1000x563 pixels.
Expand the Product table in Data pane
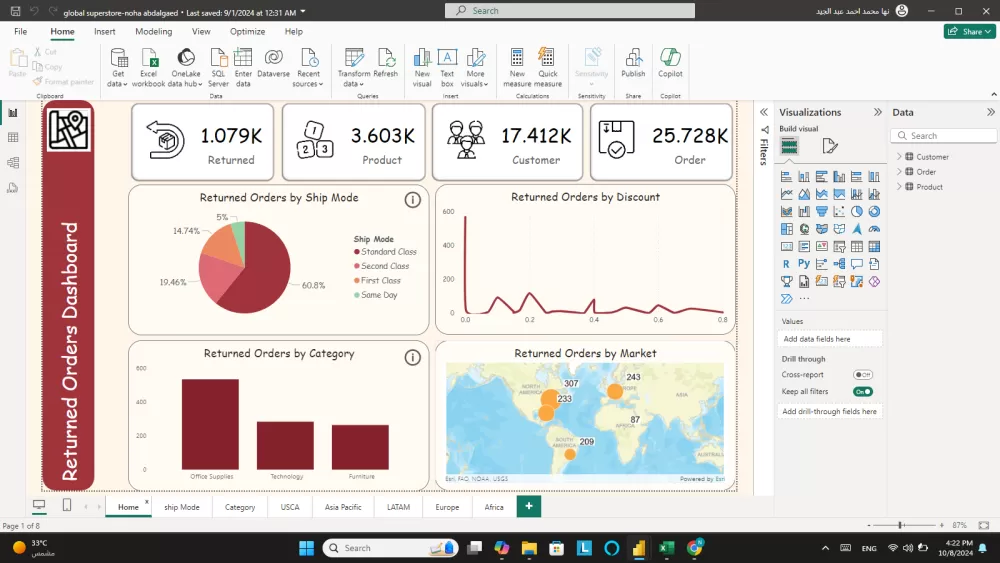coord(899,187)
